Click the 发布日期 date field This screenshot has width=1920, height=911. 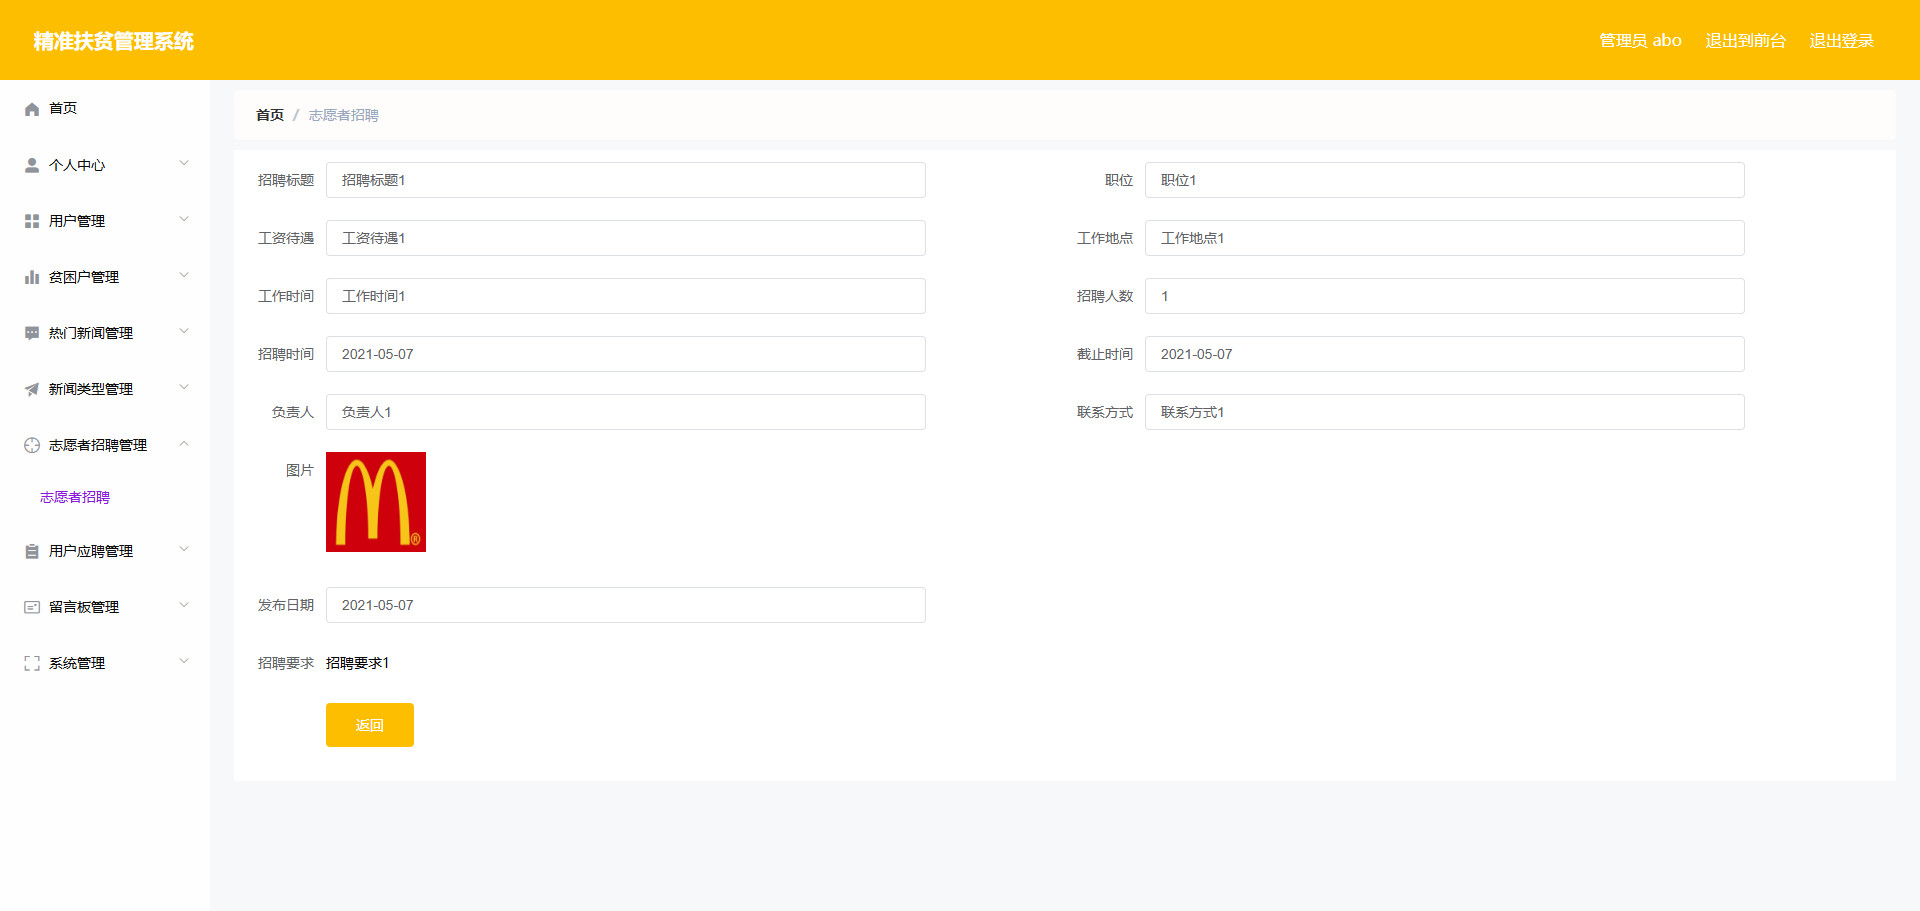[626, 605]
